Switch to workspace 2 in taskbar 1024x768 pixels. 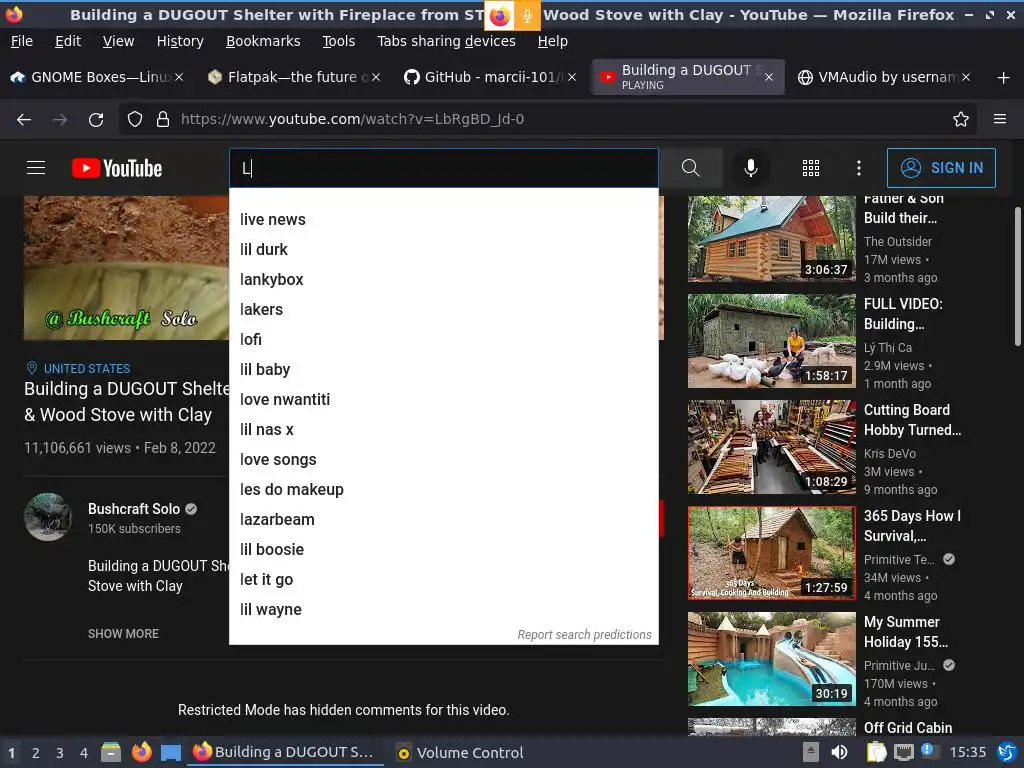point(36,753)
